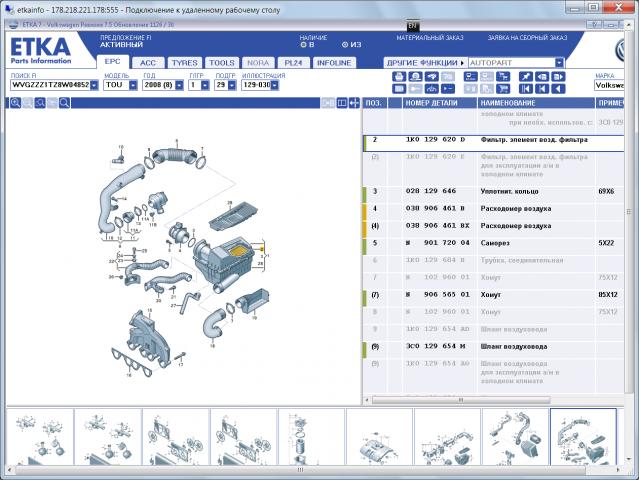Click the page-with-left-arrow icon beside the pin
Image resolution: width=639 pixels, height=480 pixels.
click(x=542, y=77)
